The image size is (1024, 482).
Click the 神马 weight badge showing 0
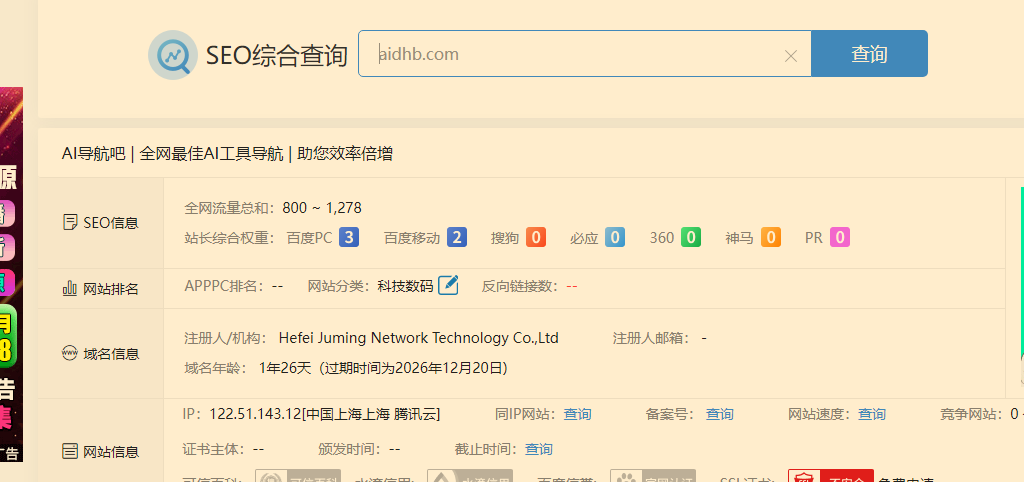tap(771, 237)
